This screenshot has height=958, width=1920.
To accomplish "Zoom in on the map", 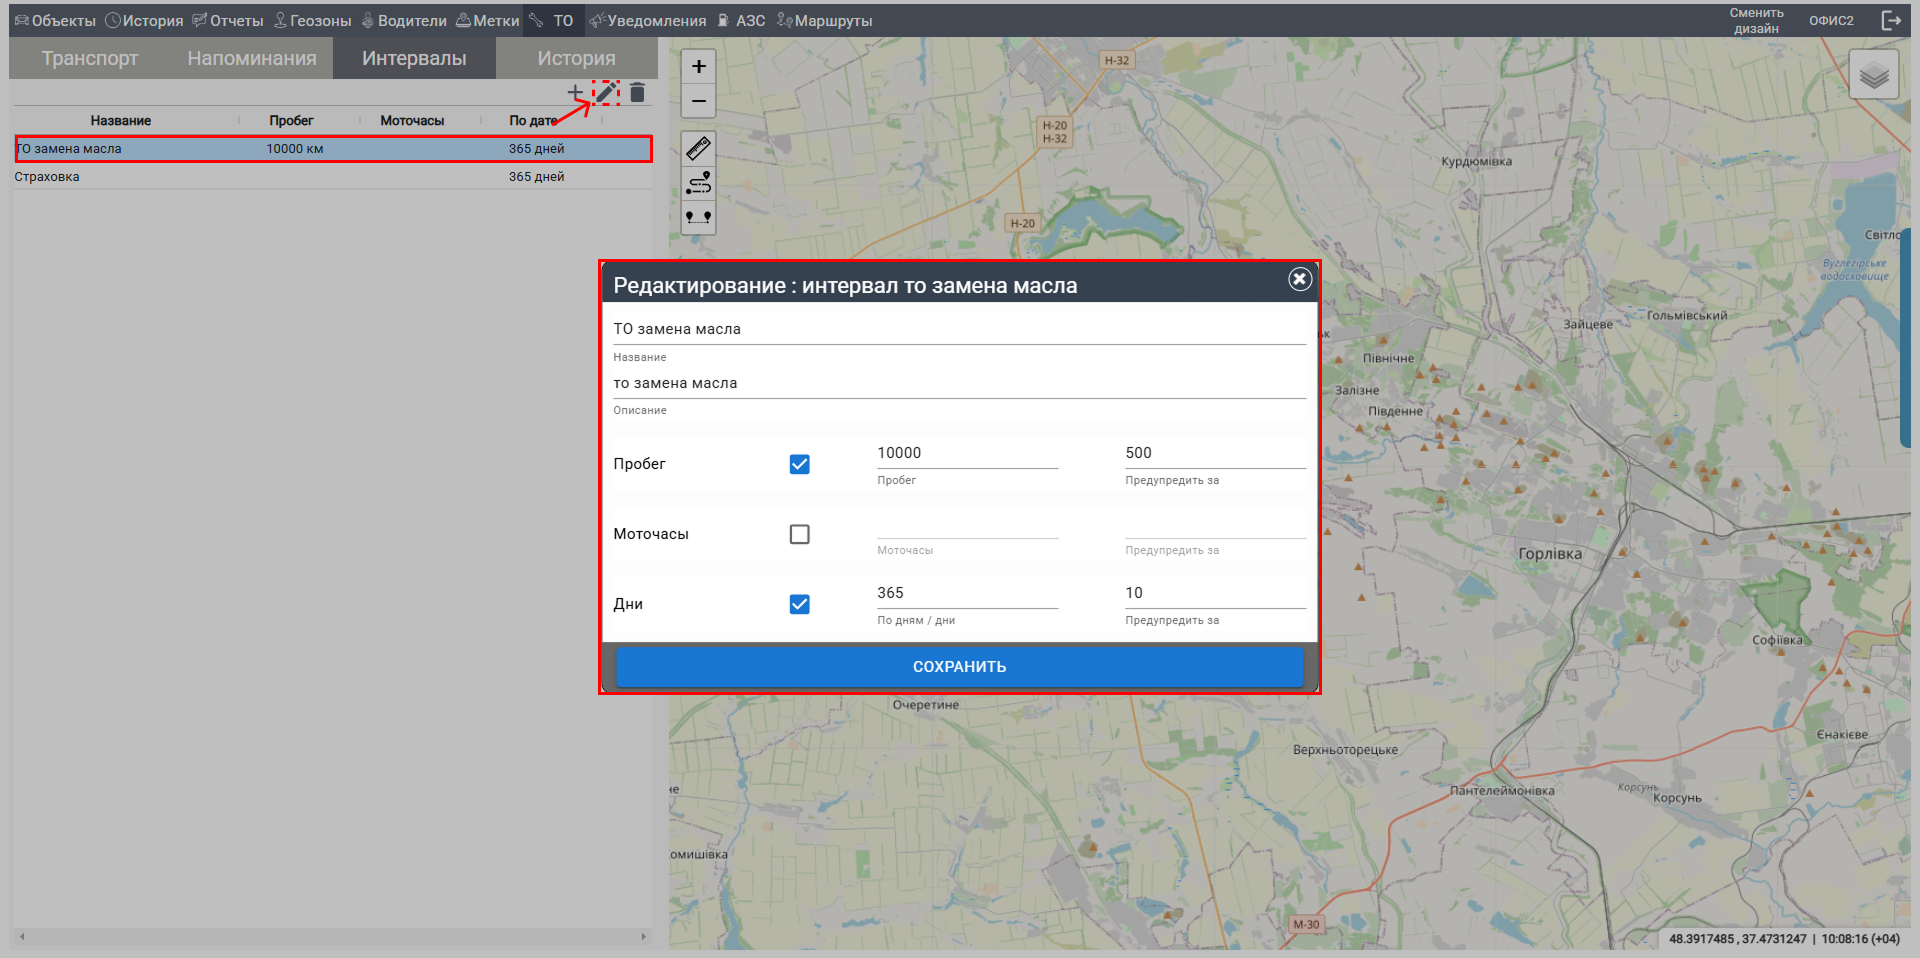I will pos(698,67).
